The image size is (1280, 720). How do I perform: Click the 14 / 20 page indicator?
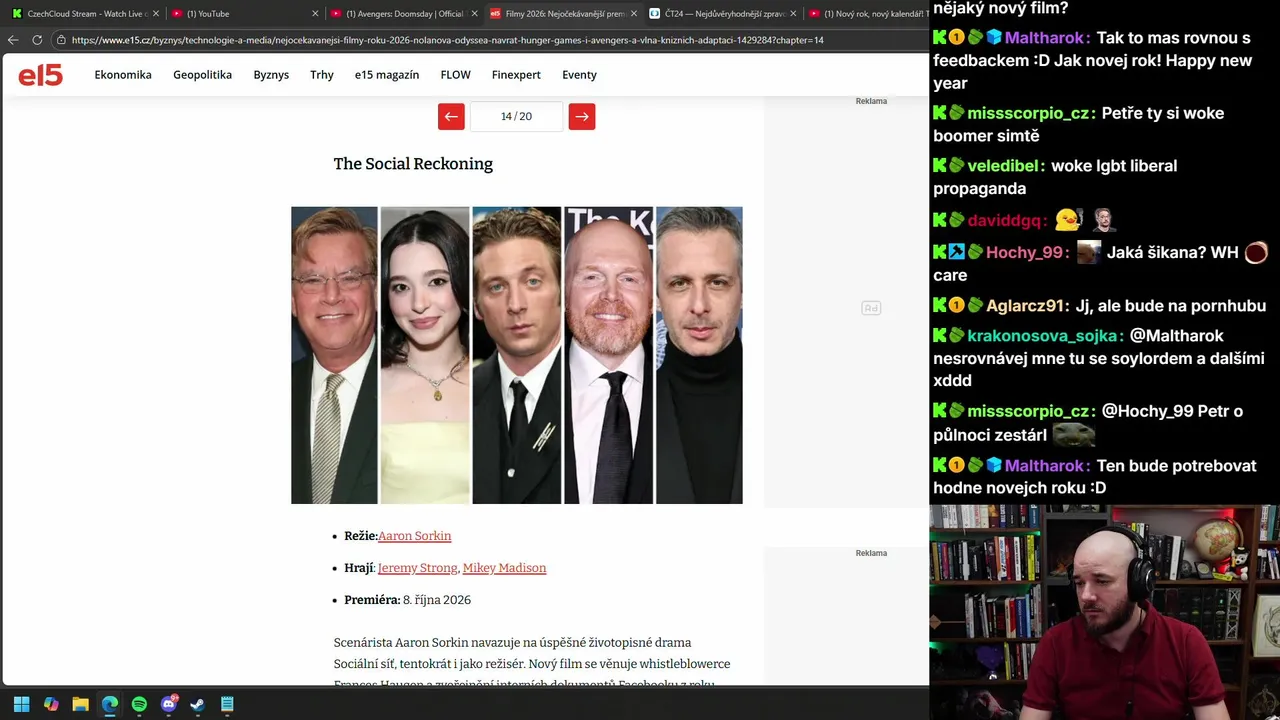click(x=516, y=116)
